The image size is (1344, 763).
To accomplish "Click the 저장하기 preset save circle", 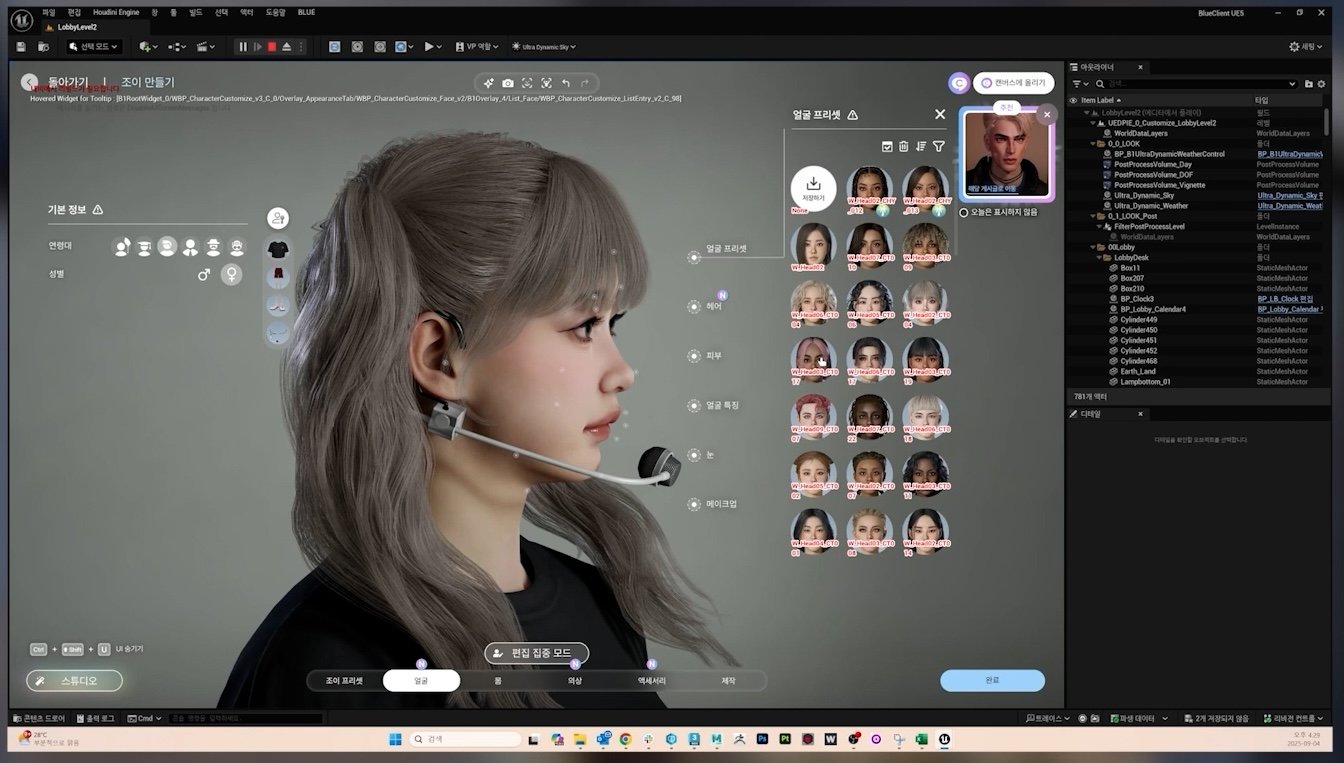I will [x=813, y=187].
